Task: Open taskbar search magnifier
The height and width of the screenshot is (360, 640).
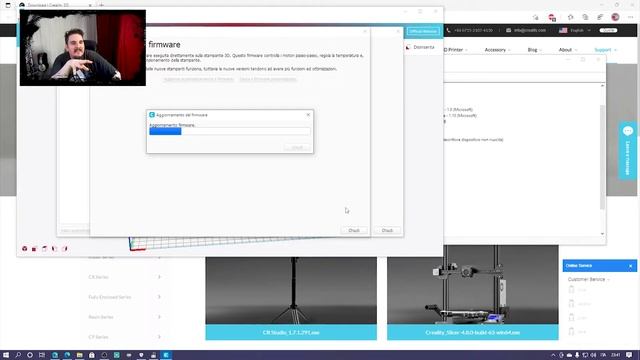Action: (18, 355)
